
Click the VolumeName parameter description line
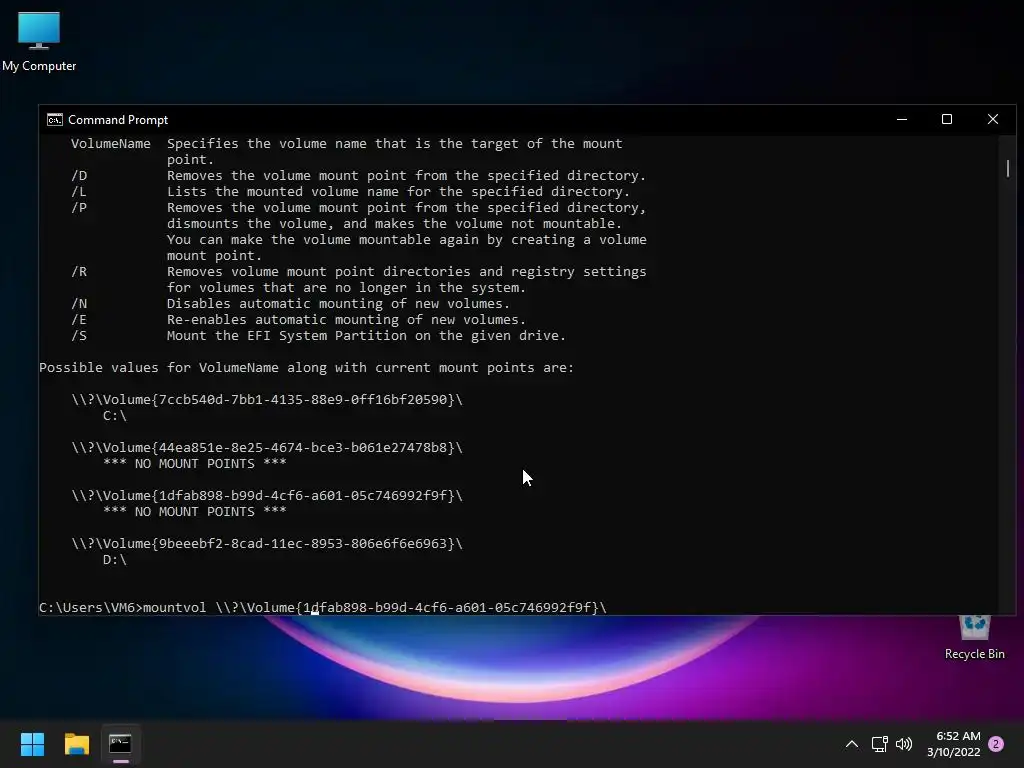tap(347, 152)
